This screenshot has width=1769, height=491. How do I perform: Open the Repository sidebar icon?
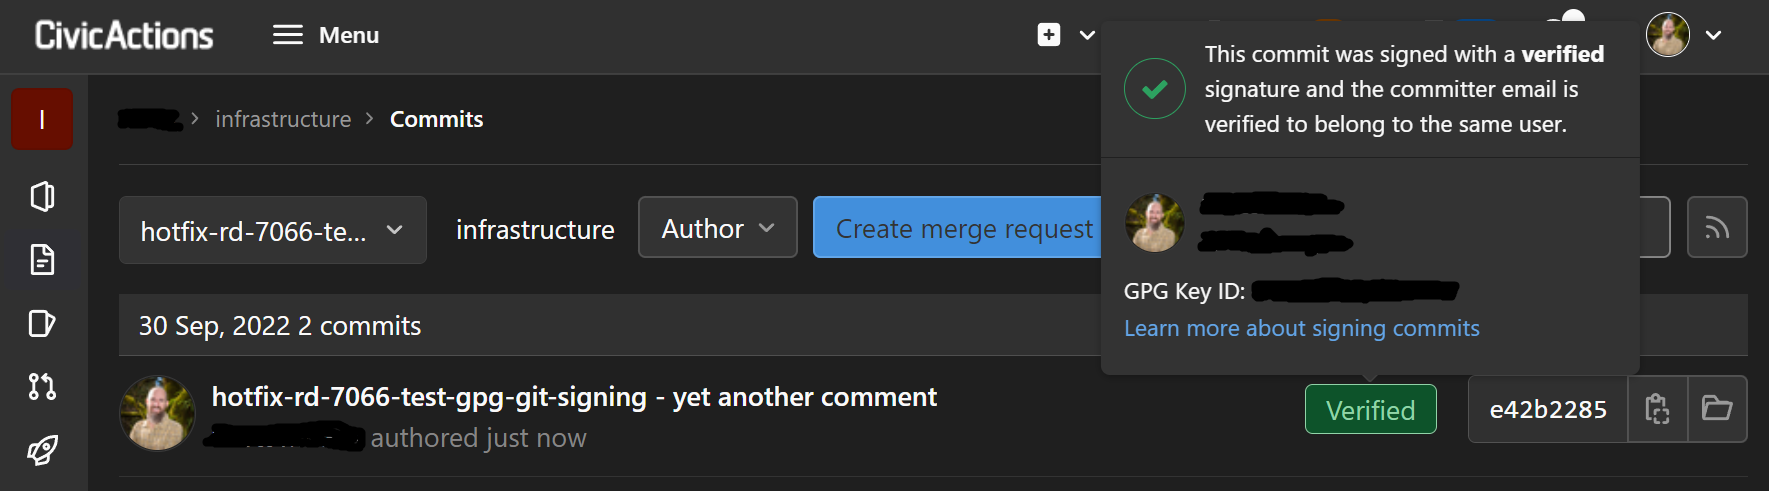pyautogui.click(x=42, y=260)
